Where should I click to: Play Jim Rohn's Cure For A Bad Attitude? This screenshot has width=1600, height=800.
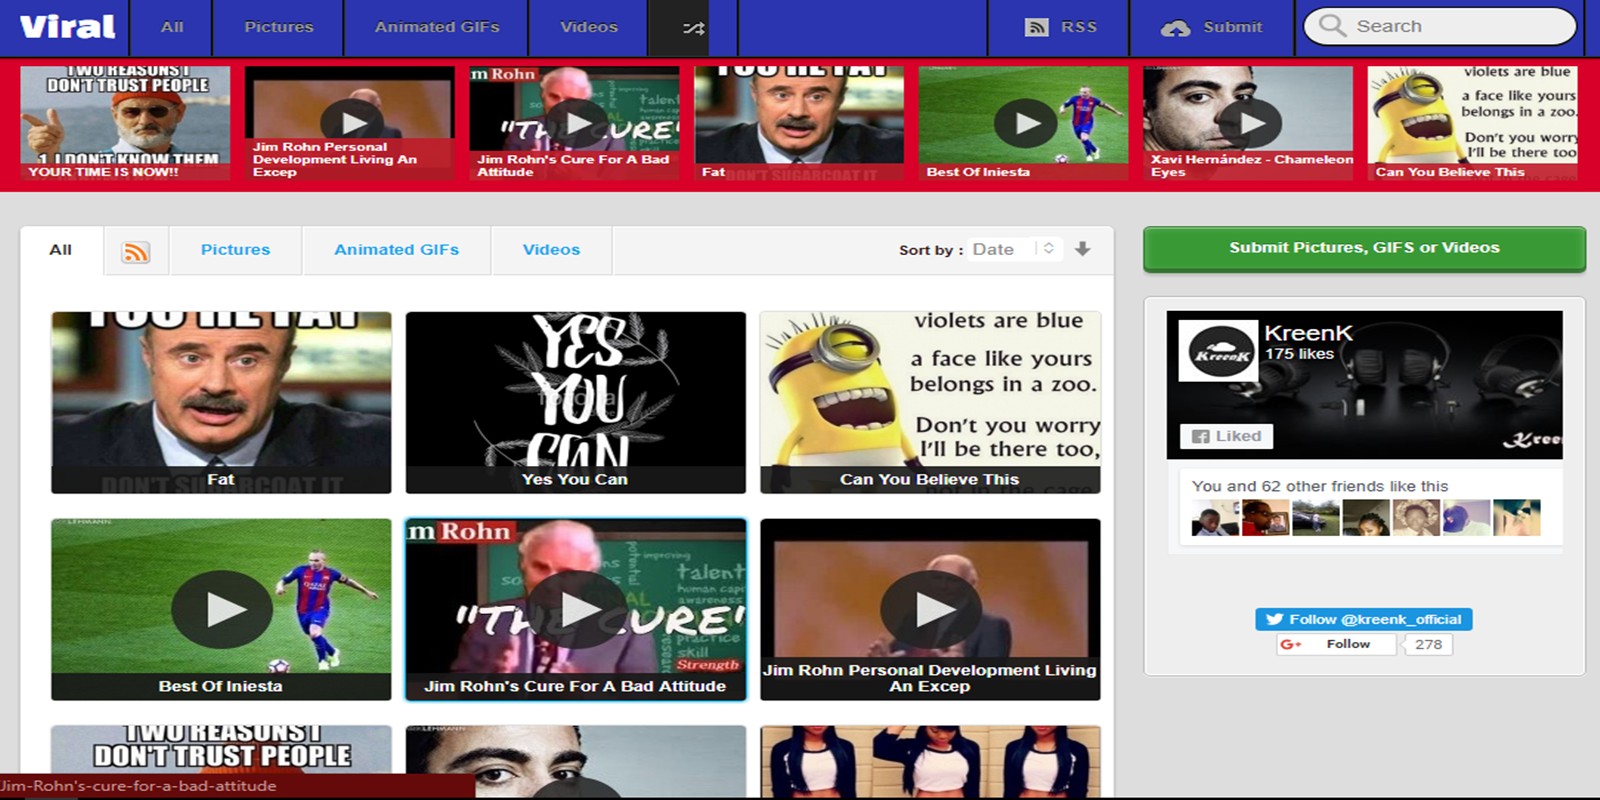click(575, 608)
